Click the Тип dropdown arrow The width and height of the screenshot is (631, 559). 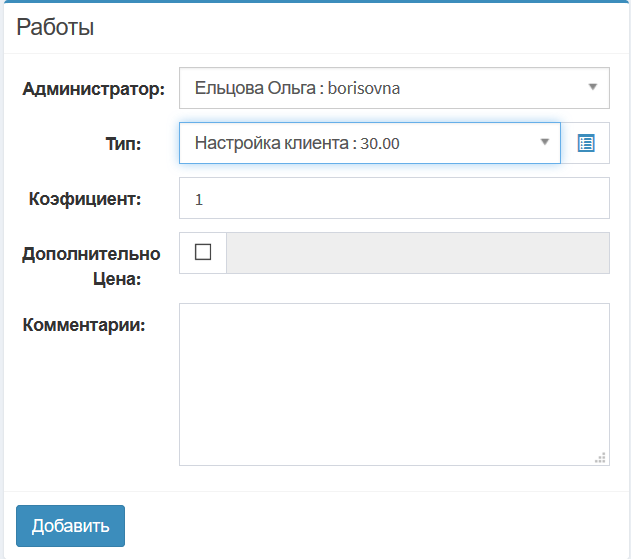click(544, 142)
